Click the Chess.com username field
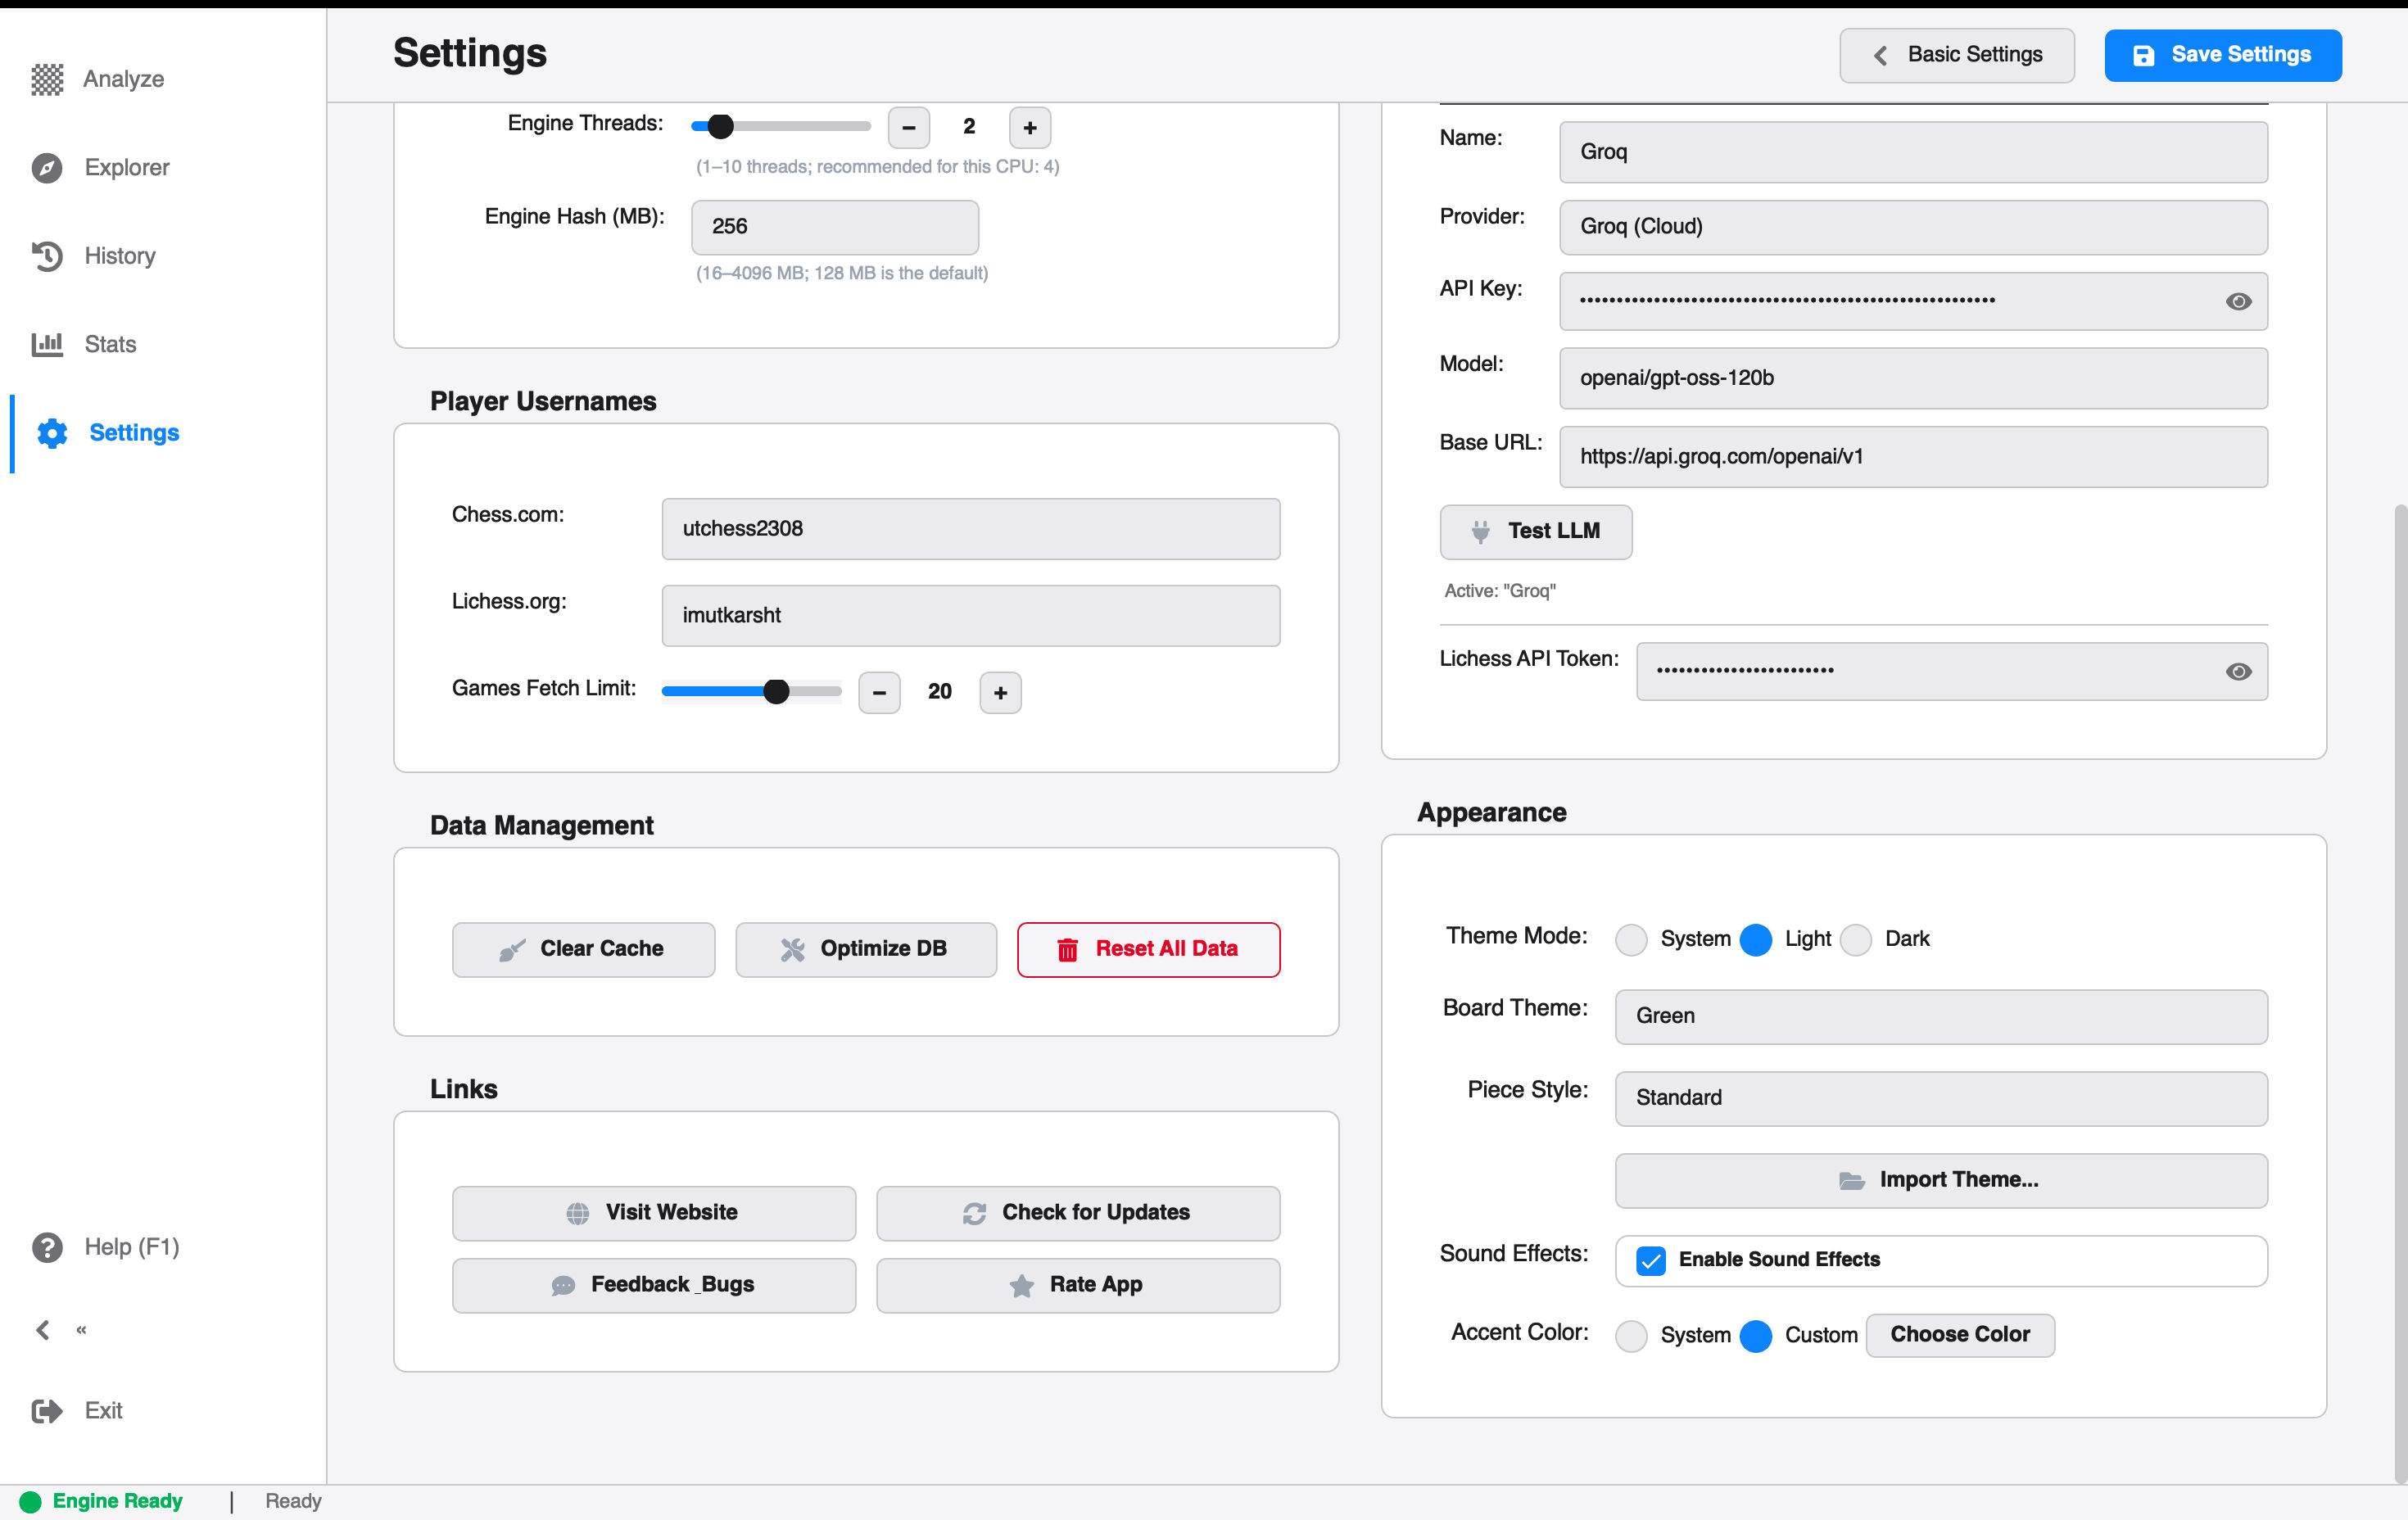2408x1520 pixels. pos(970,529)
